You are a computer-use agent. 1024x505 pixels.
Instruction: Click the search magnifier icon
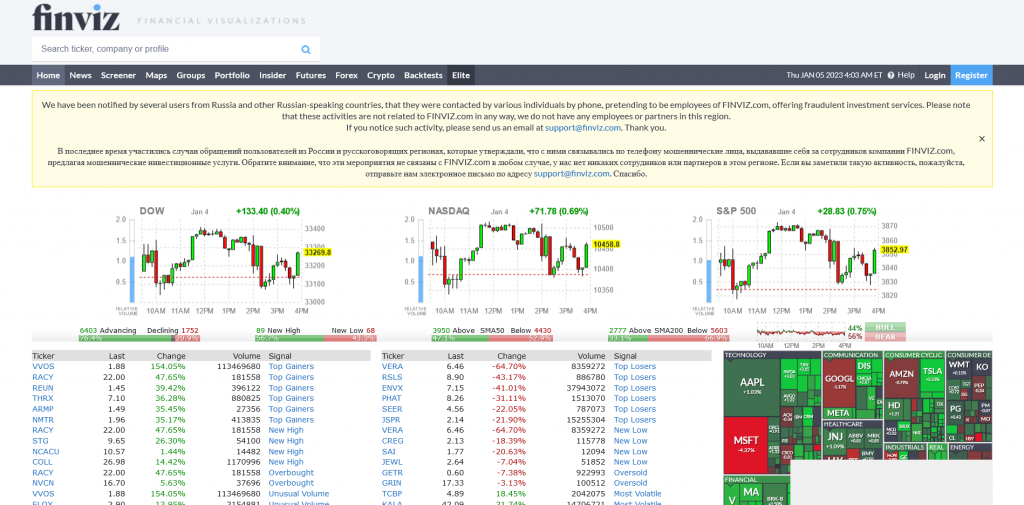click(306, 49)
